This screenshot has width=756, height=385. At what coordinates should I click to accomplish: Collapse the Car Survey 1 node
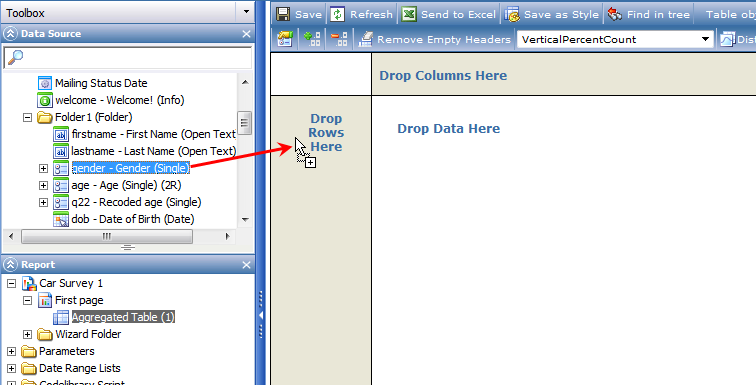tap(12, 283)
